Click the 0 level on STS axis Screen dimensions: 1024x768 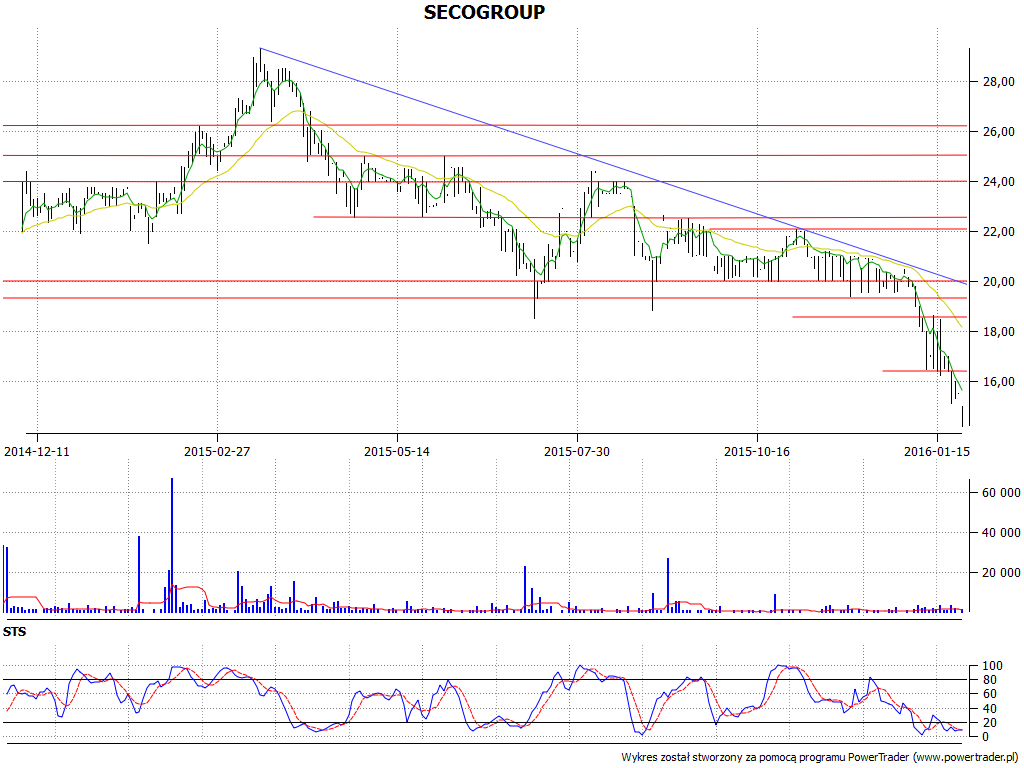[986, 737]
